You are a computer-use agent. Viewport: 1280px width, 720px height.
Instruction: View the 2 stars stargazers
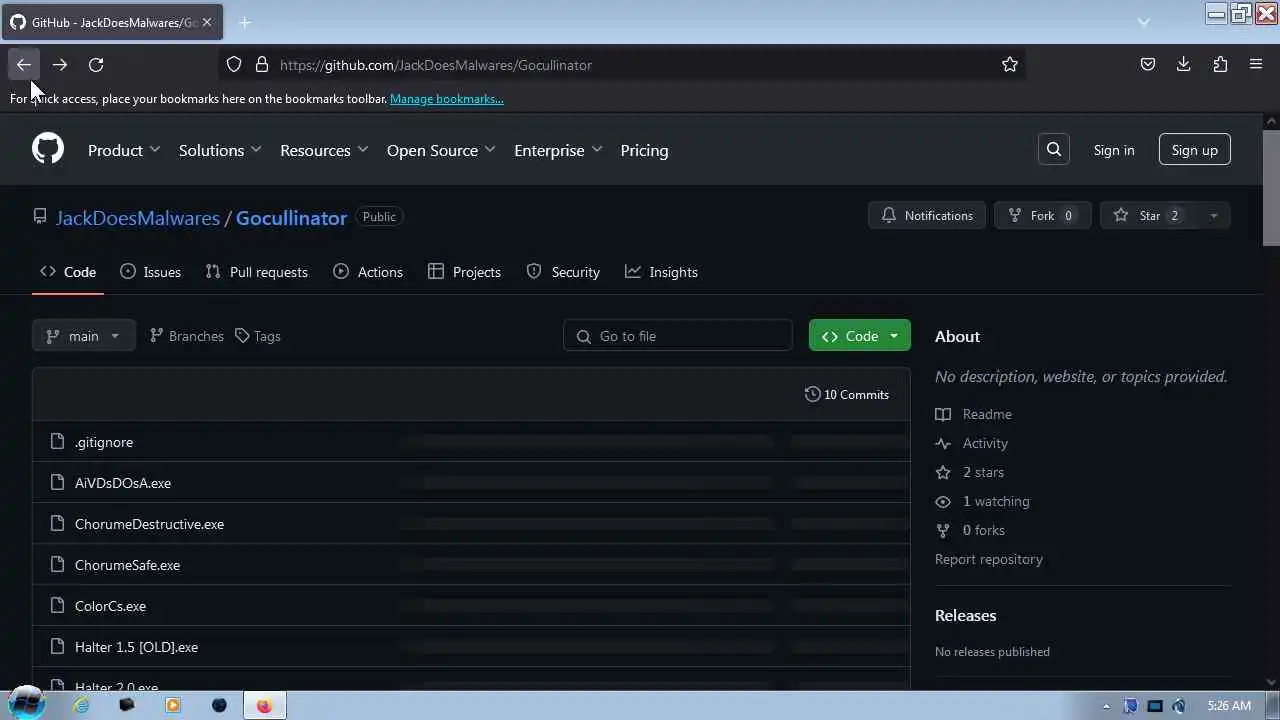coord(970,472)
